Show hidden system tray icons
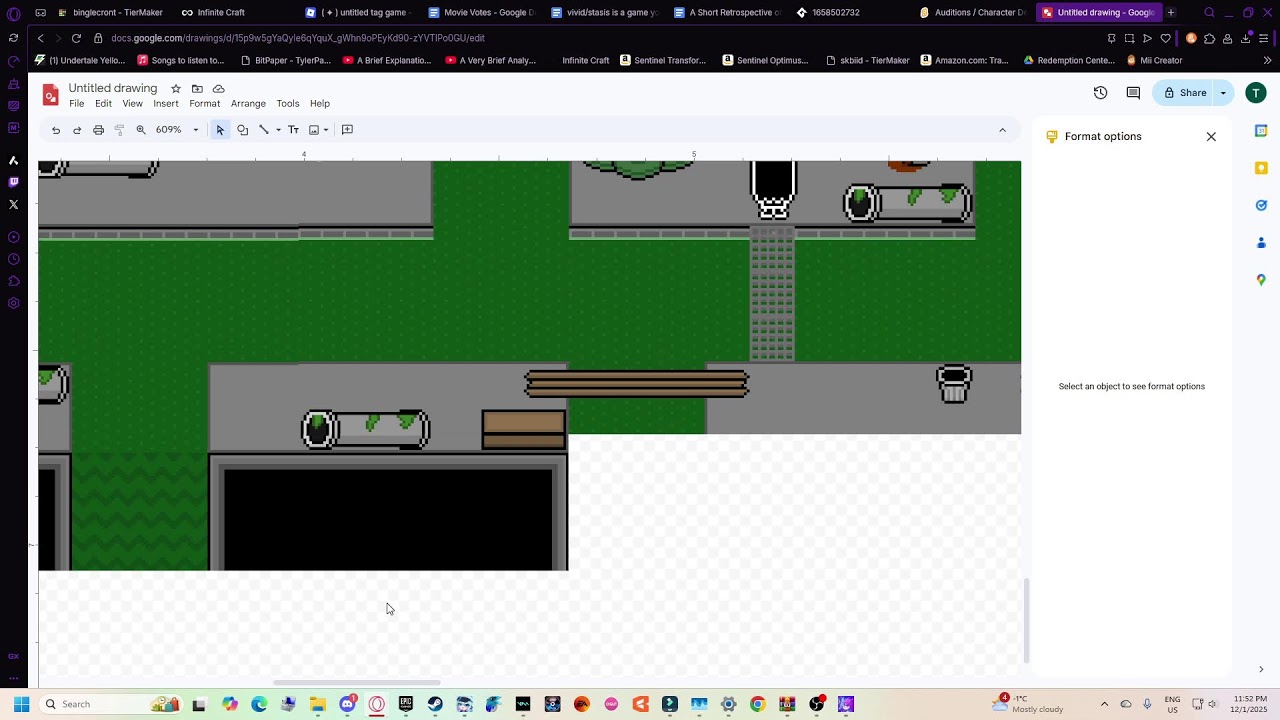The width and height of the screenshot is (1280, 720). (x=1104, y=704)
